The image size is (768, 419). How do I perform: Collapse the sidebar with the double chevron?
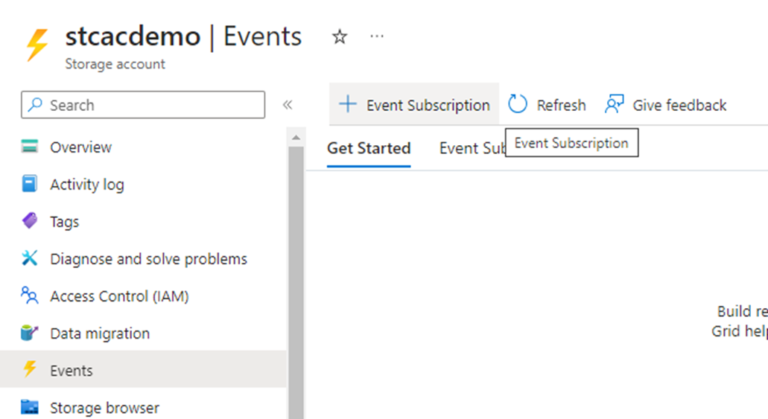click(x=288, y=104)
